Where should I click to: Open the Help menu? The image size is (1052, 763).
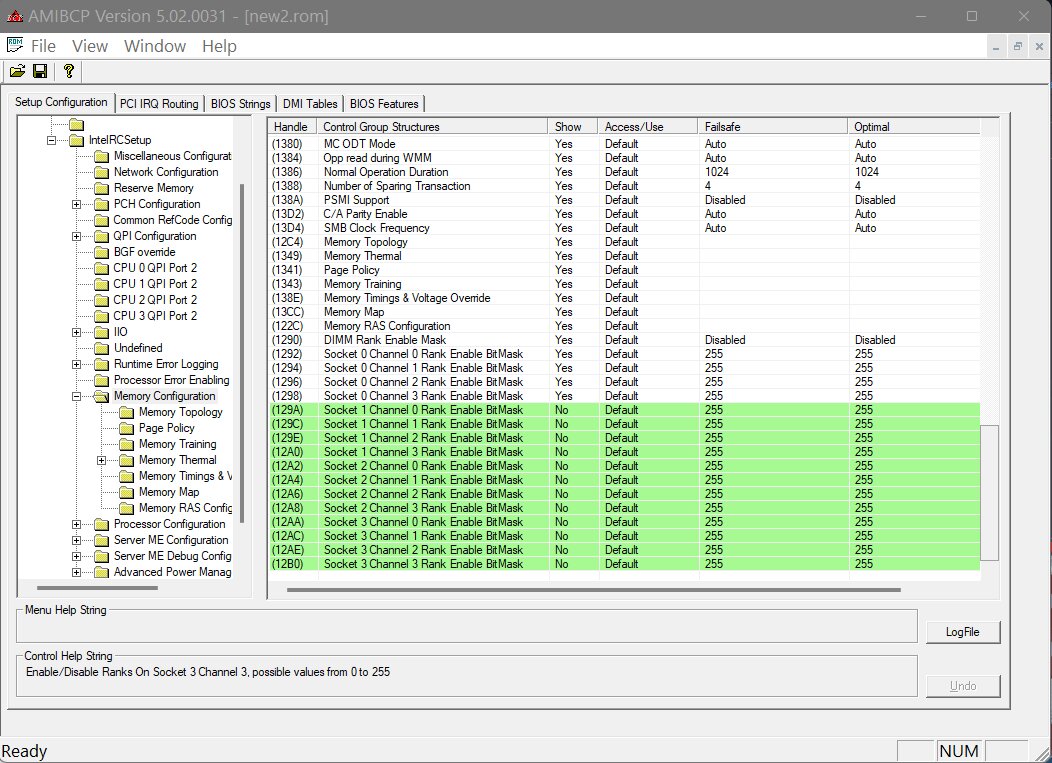(x=219, y=46)
